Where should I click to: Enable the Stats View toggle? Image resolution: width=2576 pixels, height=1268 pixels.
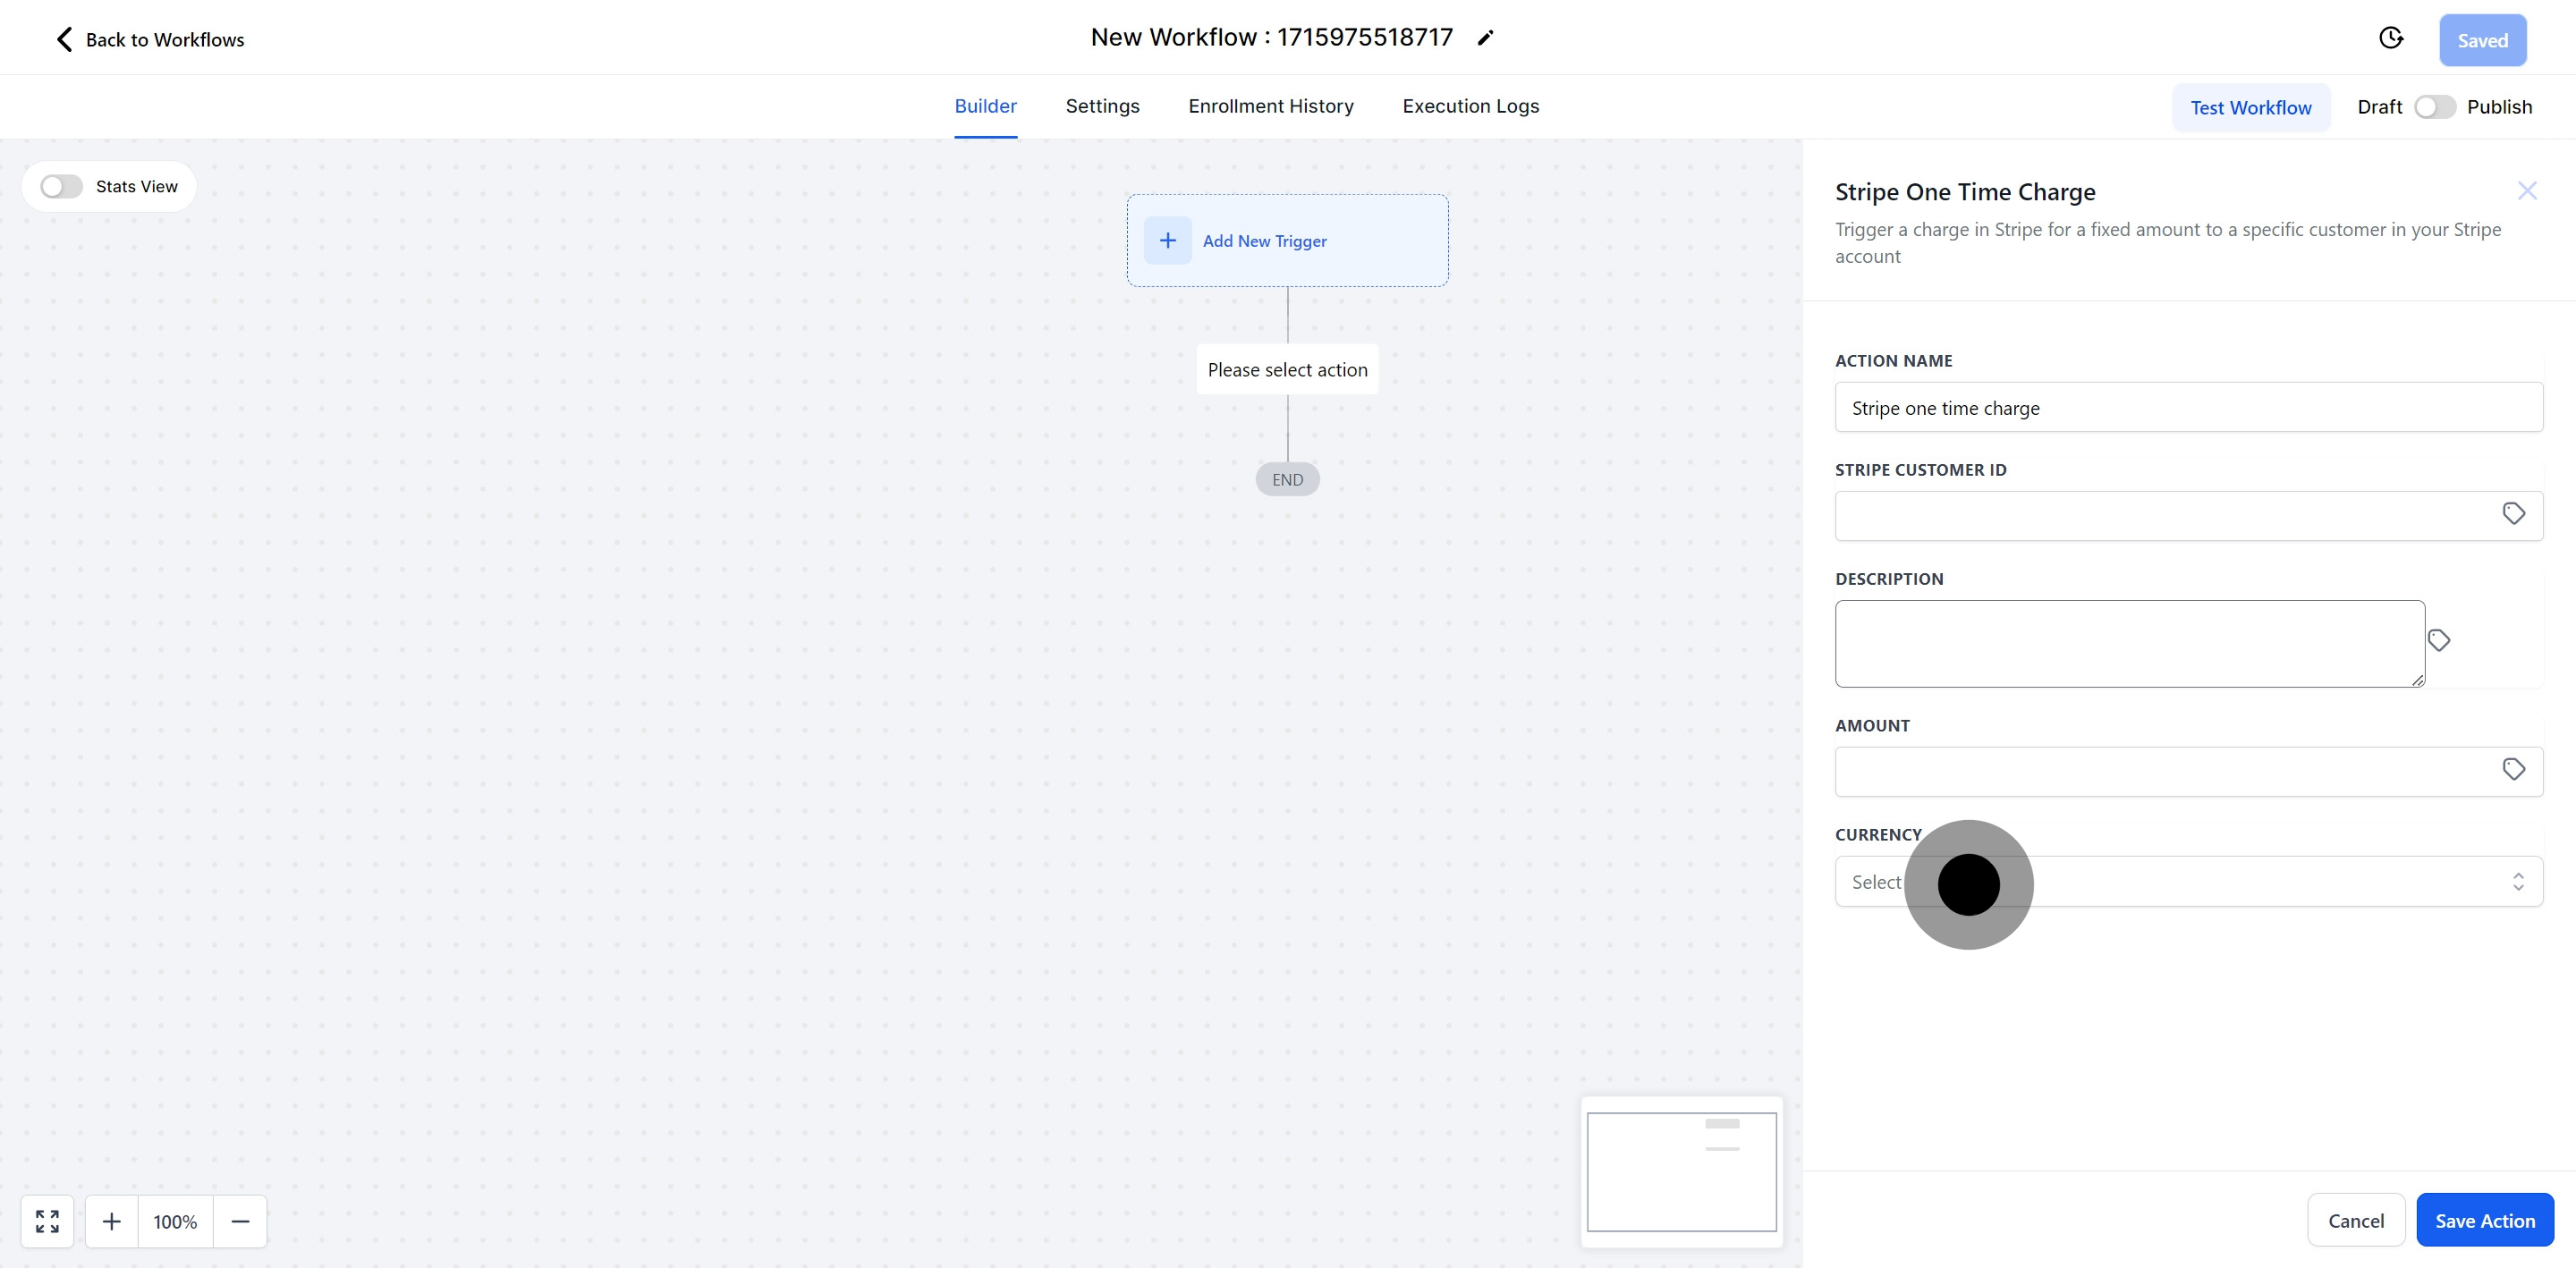(x=61, y=187)
